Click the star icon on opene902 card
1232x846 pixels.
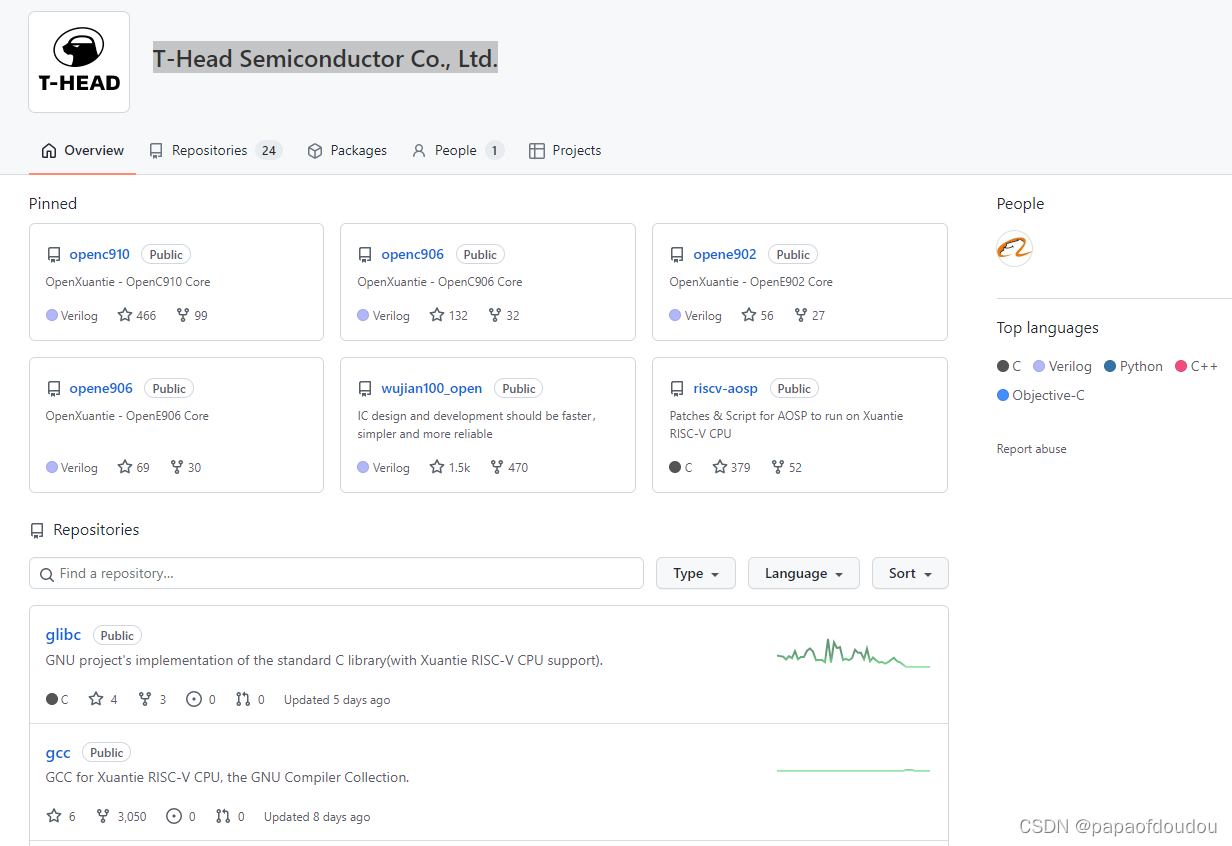click(x=749, y=315)
